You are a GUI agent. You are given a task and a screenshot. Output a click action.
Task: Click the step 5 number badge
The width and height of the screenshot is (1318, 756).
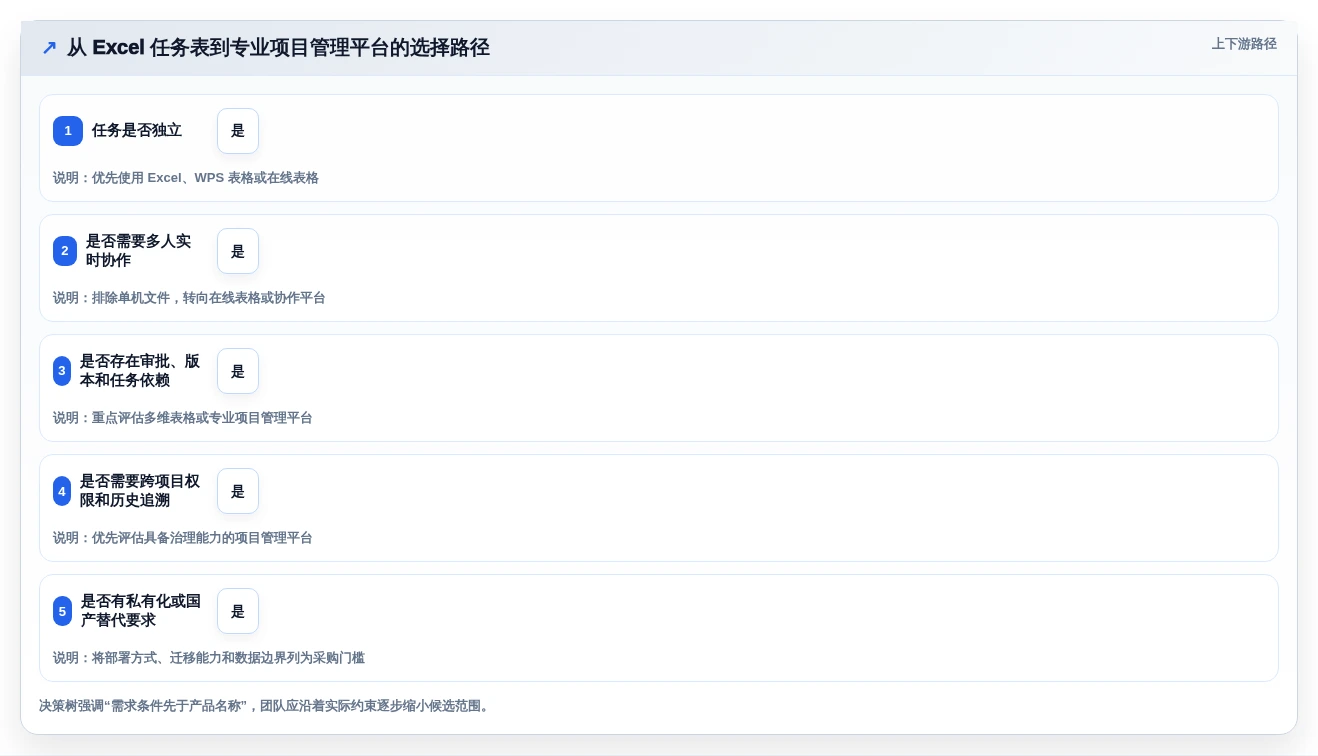[62, 611]
